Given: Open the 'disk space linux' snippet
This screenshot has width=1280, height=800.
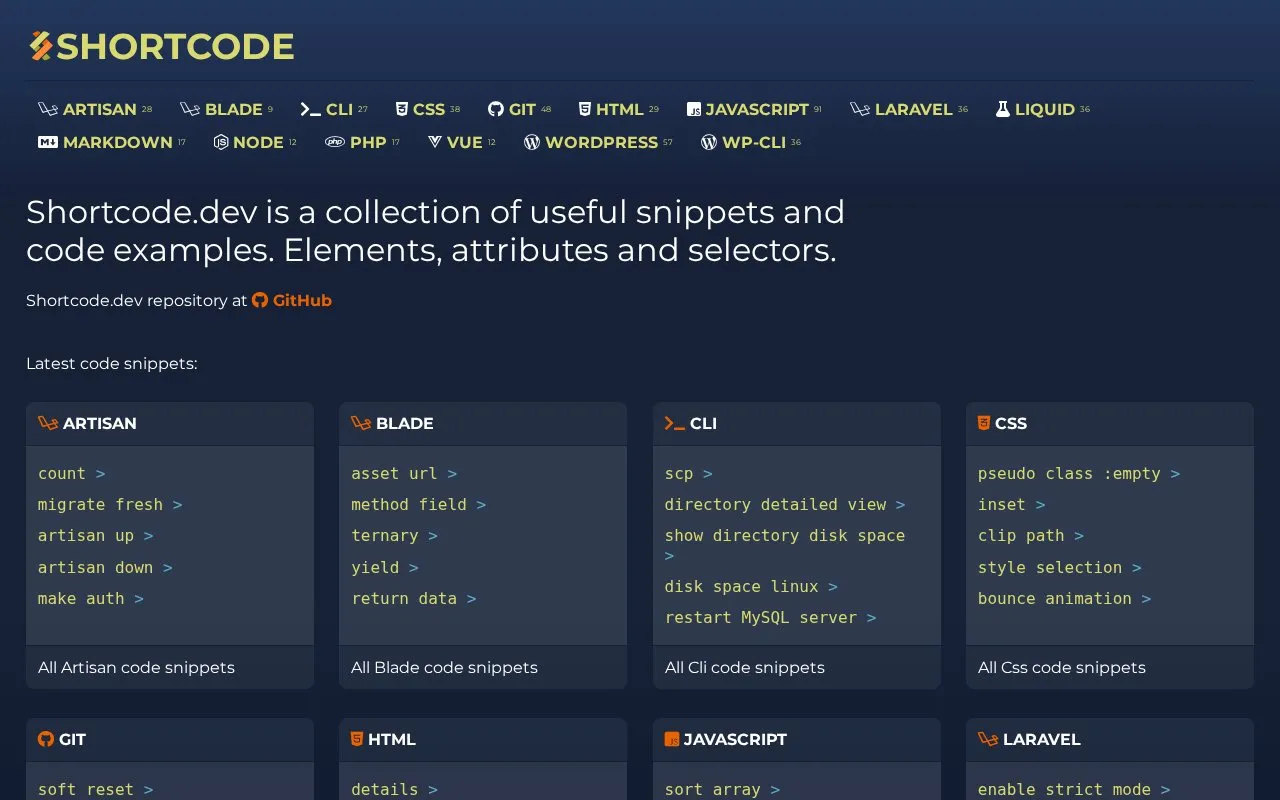Looking at the screenshot, I should tap(751, 586).
